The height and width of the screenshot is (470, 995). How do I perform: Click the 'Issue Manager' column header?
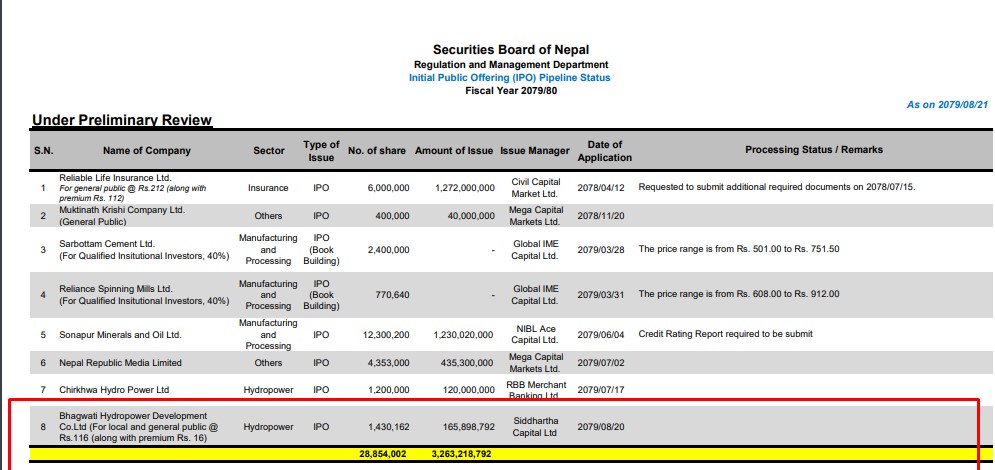click(x=534, y=151)
